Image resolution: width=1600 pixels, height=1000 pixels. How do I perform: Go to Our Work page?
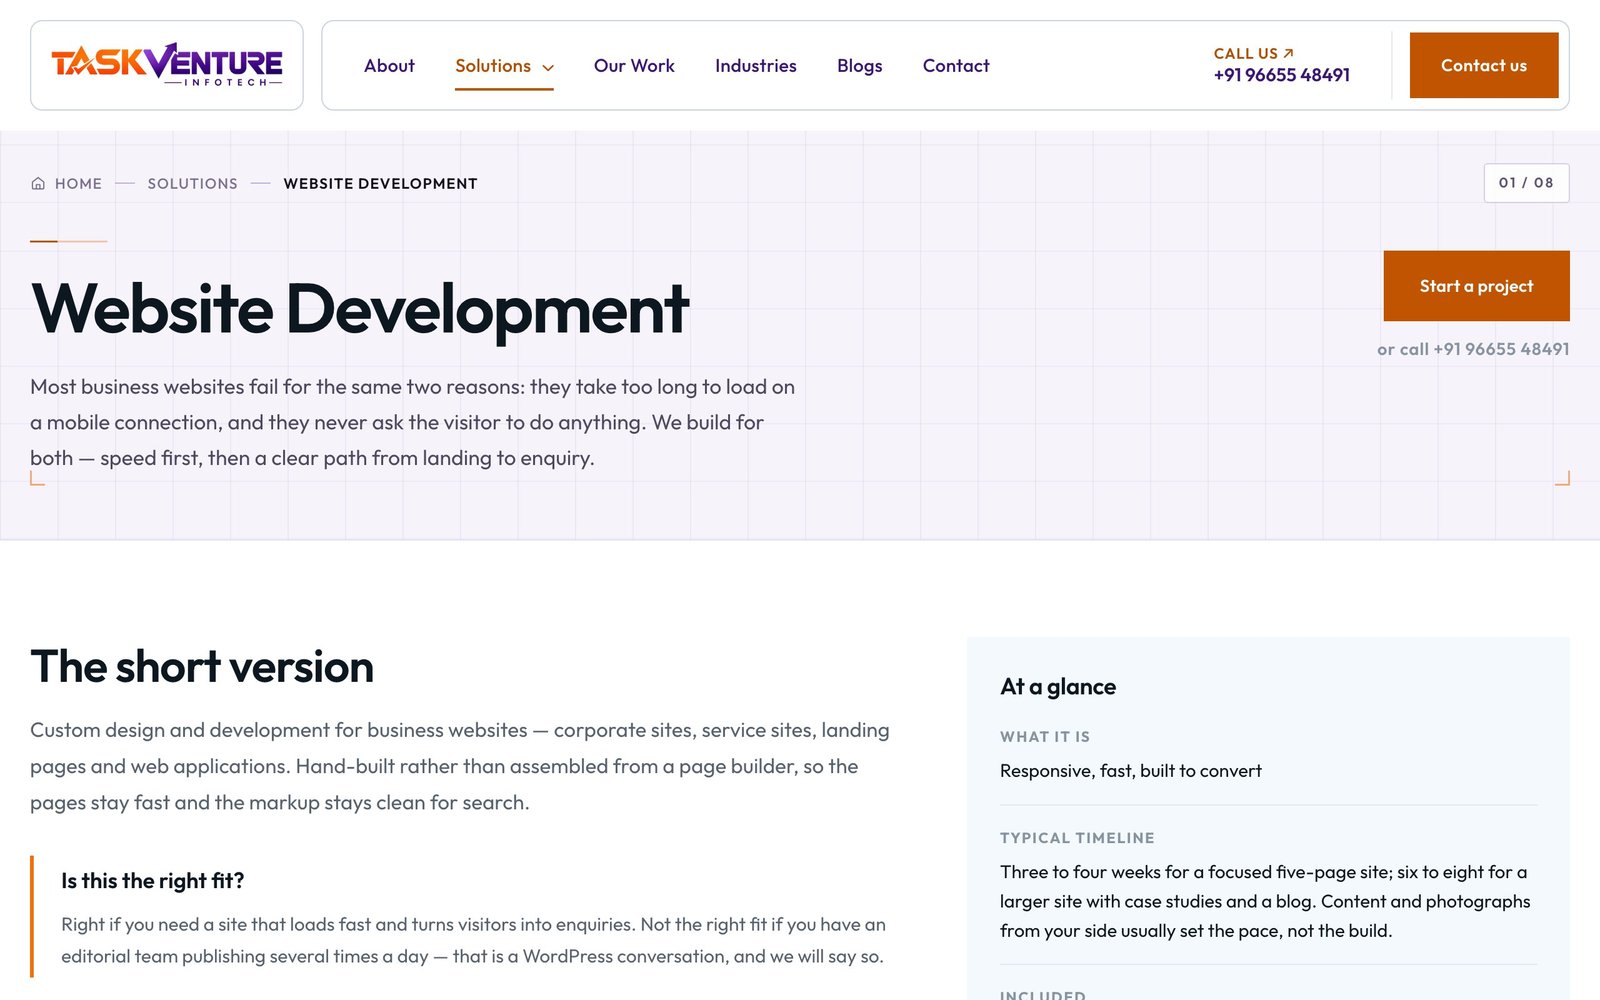[634, 66]
